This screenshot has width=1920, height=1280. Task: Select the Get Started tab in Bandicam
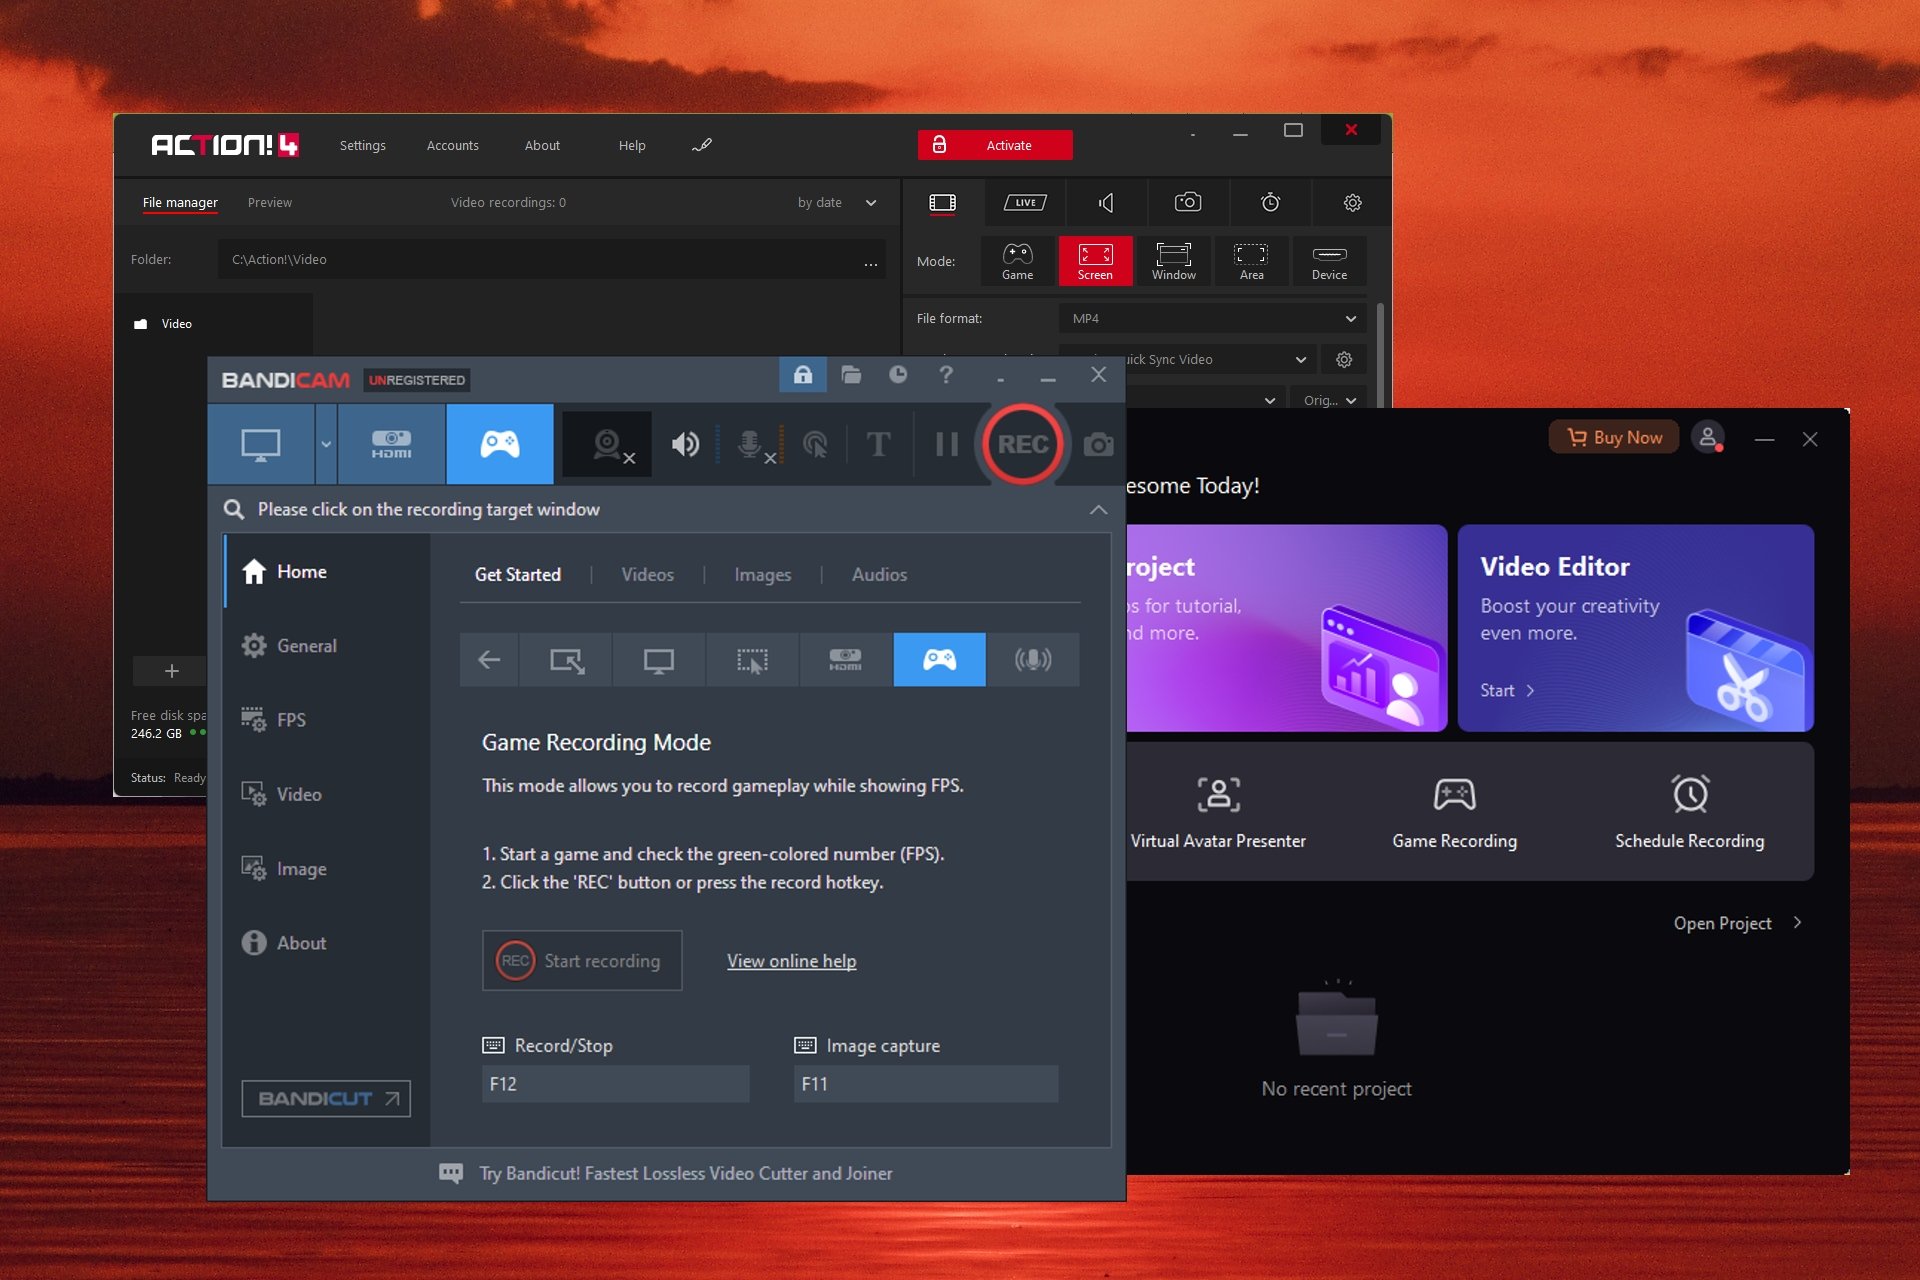click(517, 575)
